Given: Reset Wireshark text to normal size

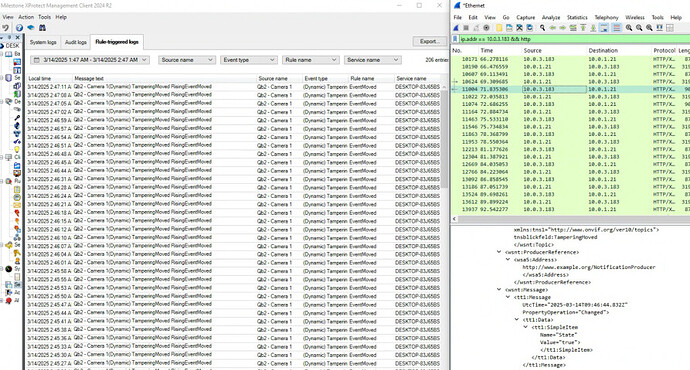Looking at the screenshot, I should click(x=649, y=28).
